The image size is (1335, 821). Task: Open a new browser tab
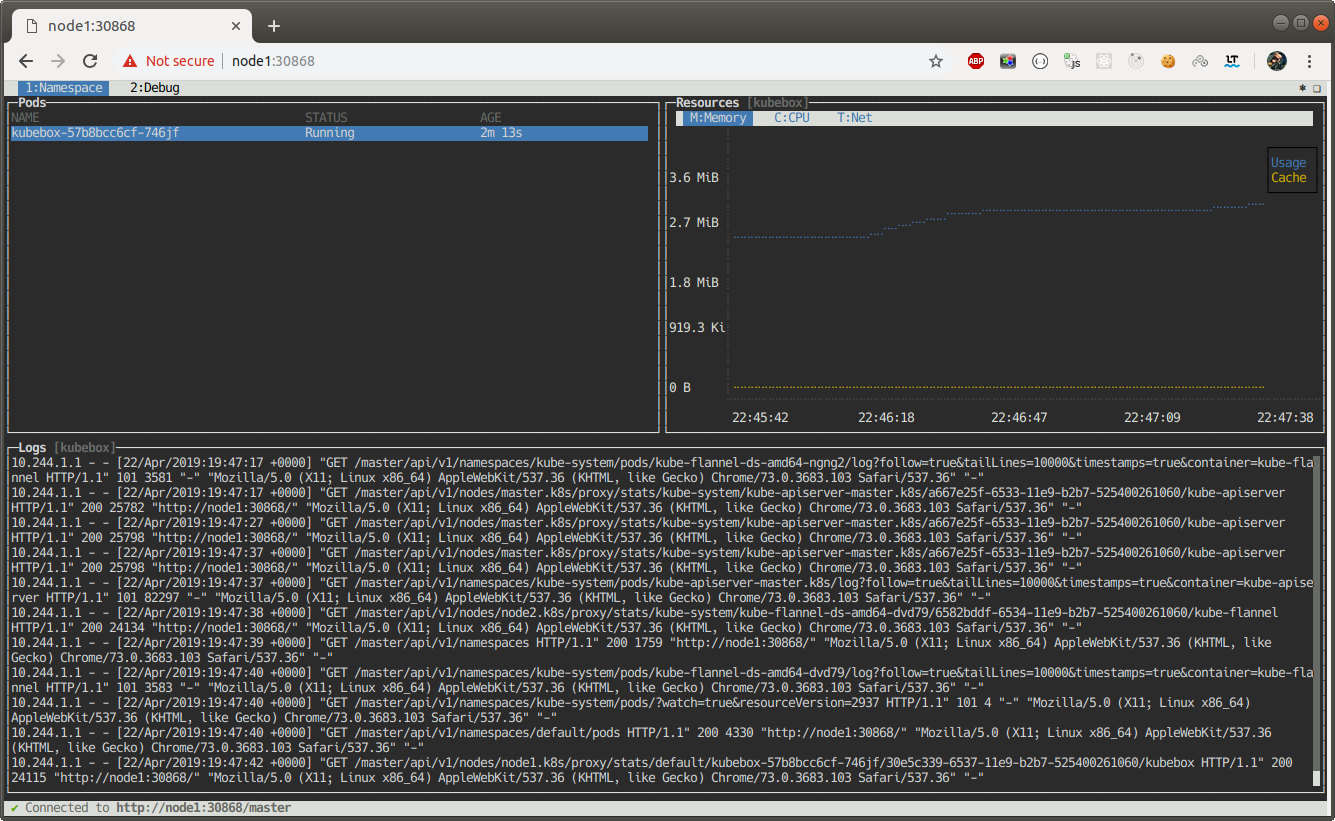274,26
